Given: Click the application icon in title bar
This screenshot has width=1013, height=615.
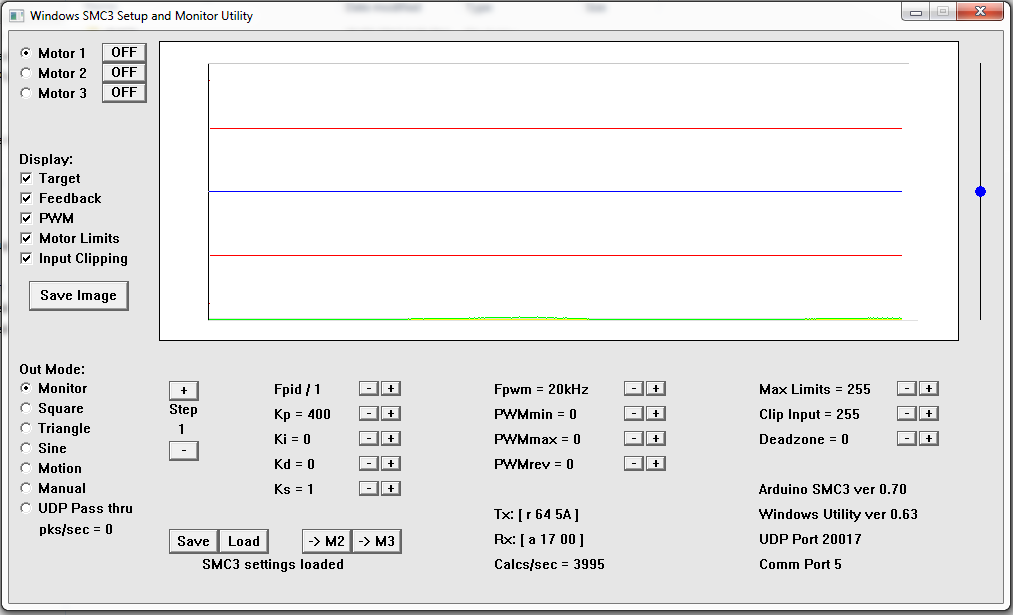Looking at the screenshot, I should 16,16.
